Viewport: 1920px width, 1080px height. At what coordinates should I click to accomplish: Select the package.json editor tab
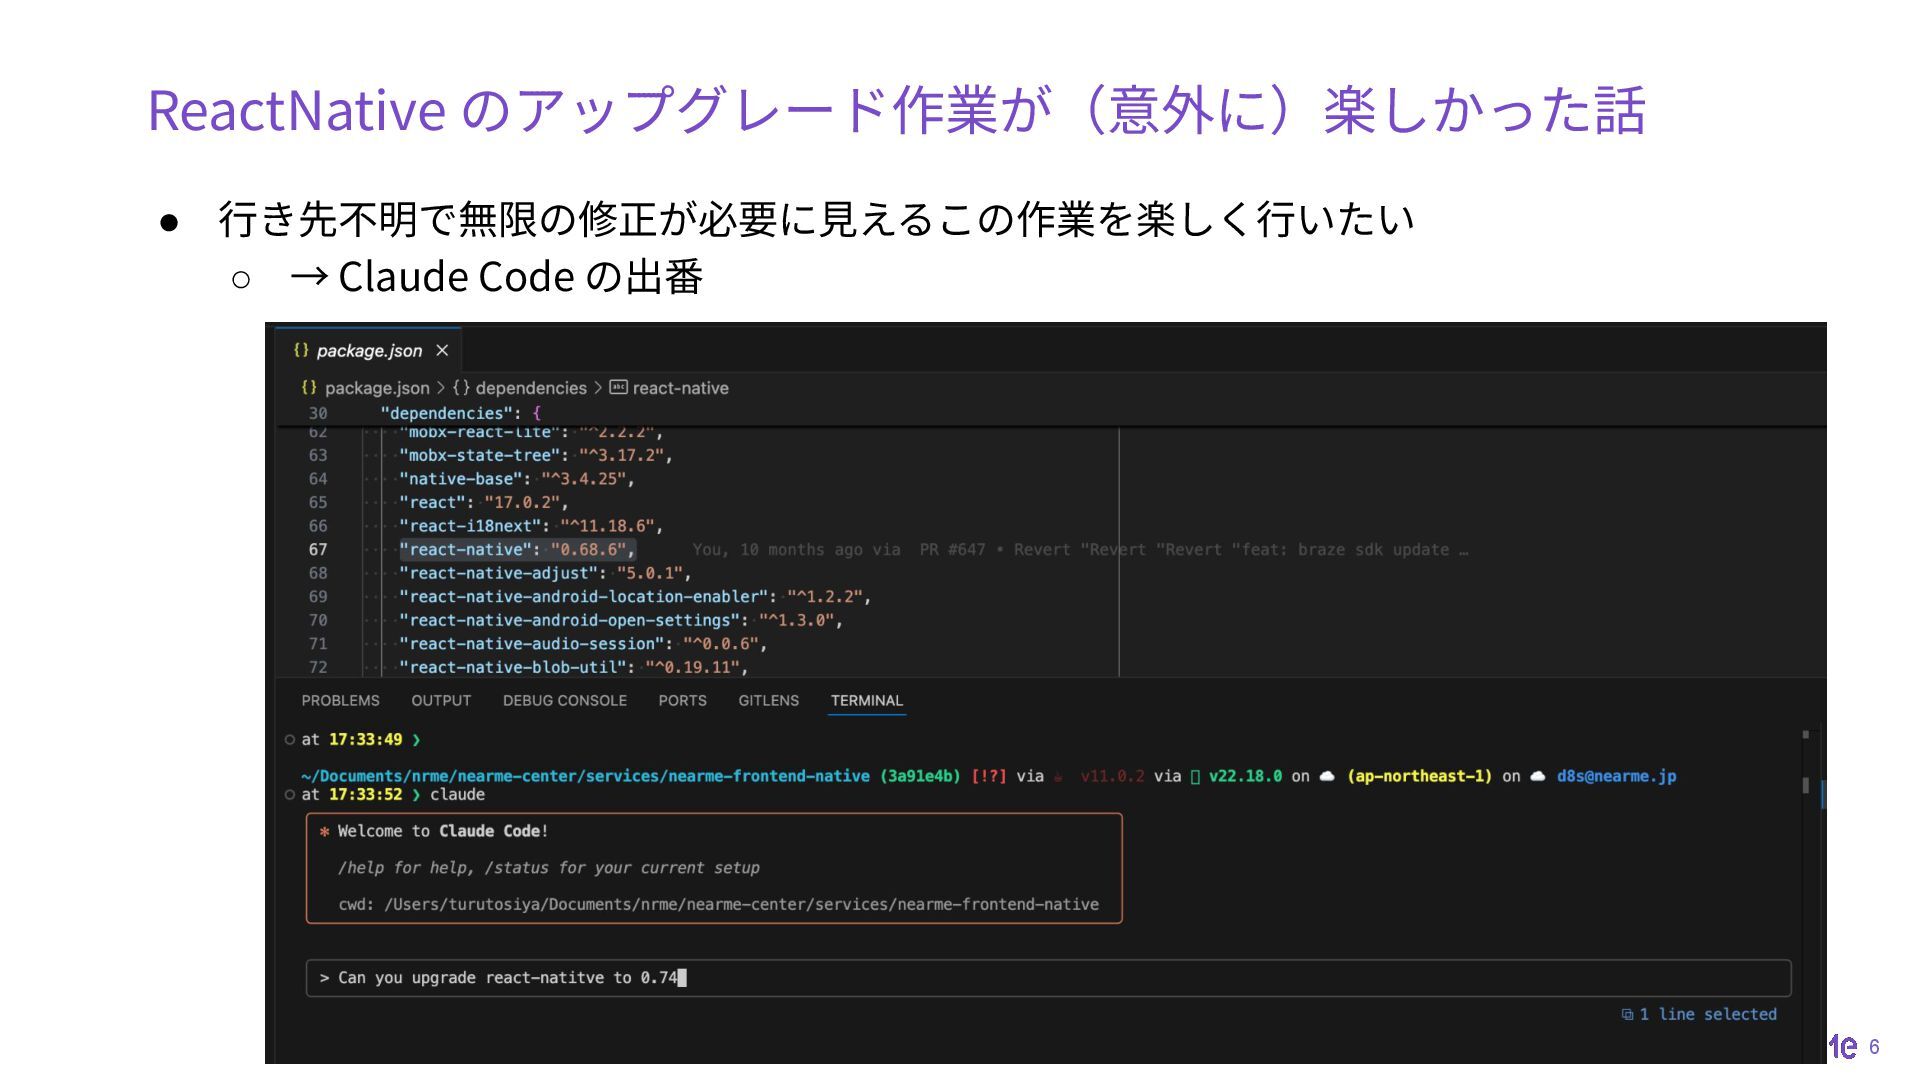pos(368,351)
